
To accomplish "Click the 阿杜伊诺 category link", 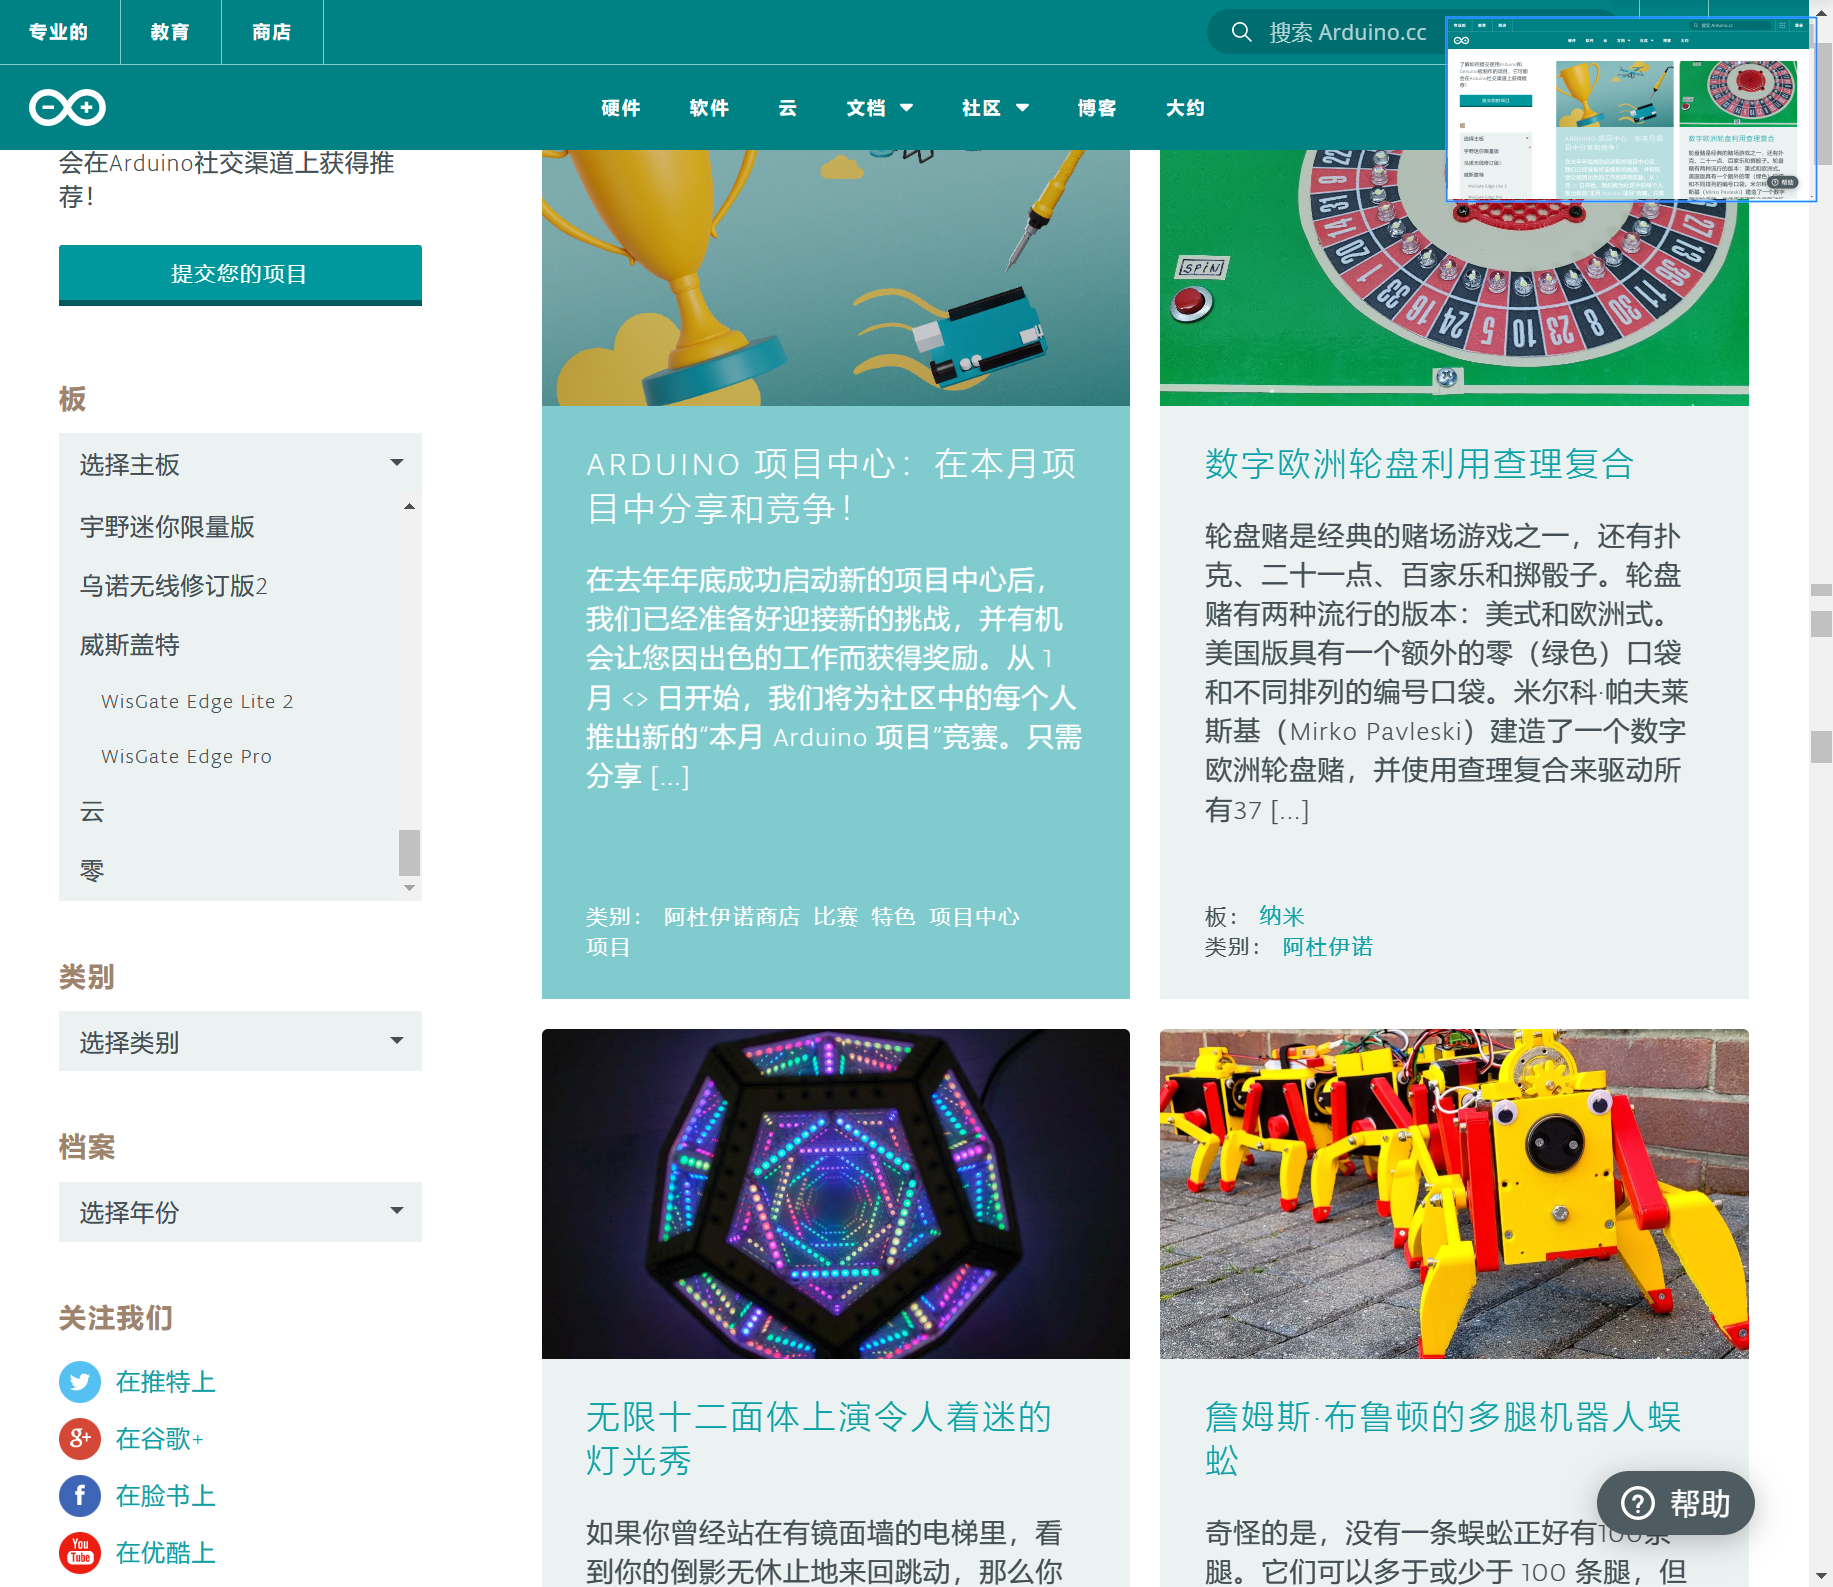I will (1328, 947).
